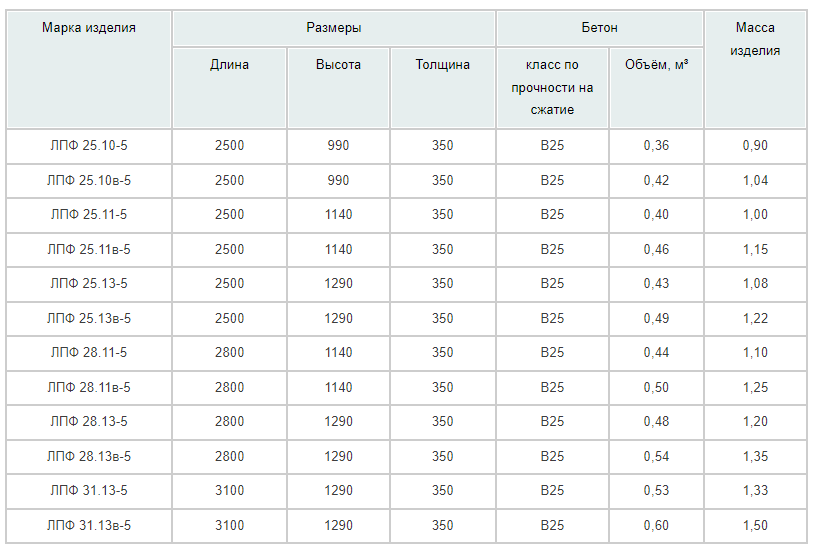
Task: Click the ЛПФ 28.13-5 row label
Action: pos(89,422)
